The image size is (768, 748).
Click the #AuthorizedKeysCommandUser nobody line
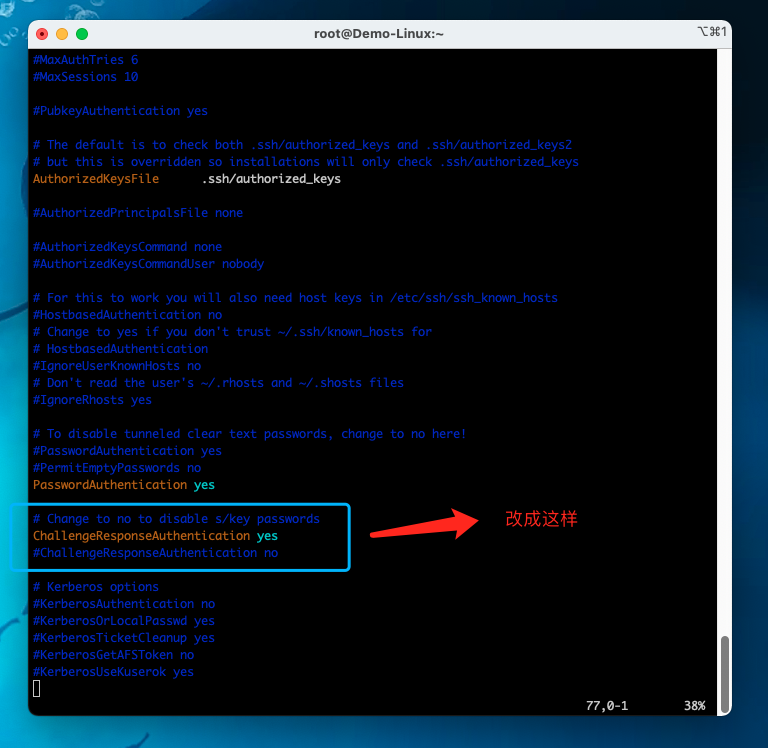(148, 264)
